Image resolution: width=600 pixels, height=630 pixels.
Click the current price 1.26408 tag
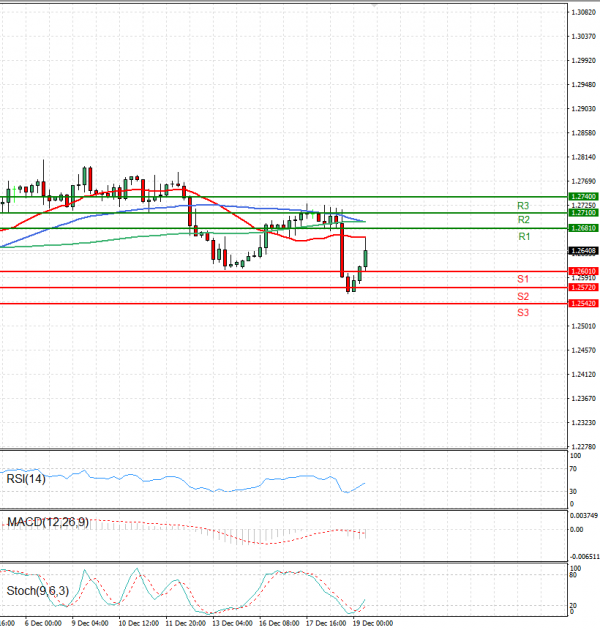[584, 251]
